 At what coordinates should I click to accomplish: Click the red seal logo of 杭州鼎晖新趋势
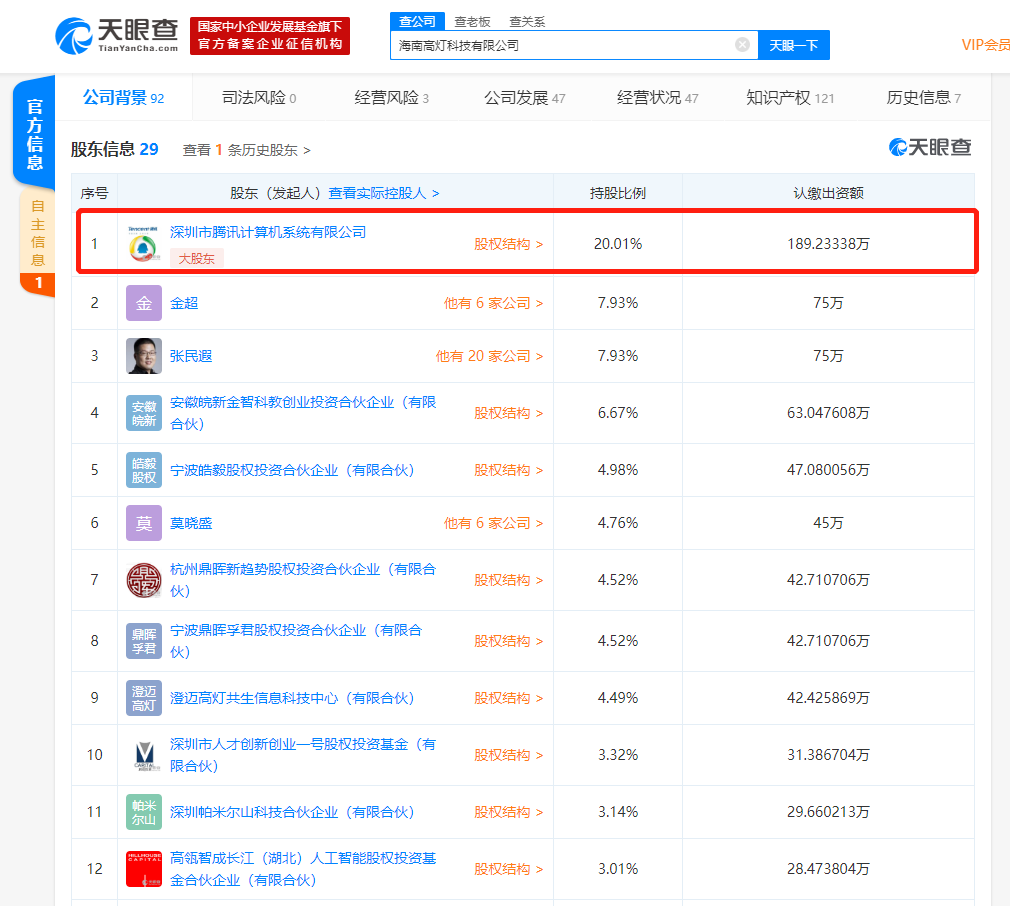(x=144, y=580)
